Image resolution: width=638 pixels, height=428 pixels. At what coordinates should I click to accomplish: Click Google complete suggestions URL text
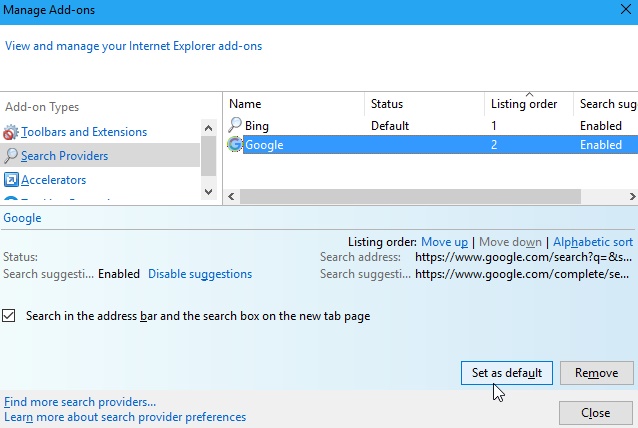(x=522, y=274)
